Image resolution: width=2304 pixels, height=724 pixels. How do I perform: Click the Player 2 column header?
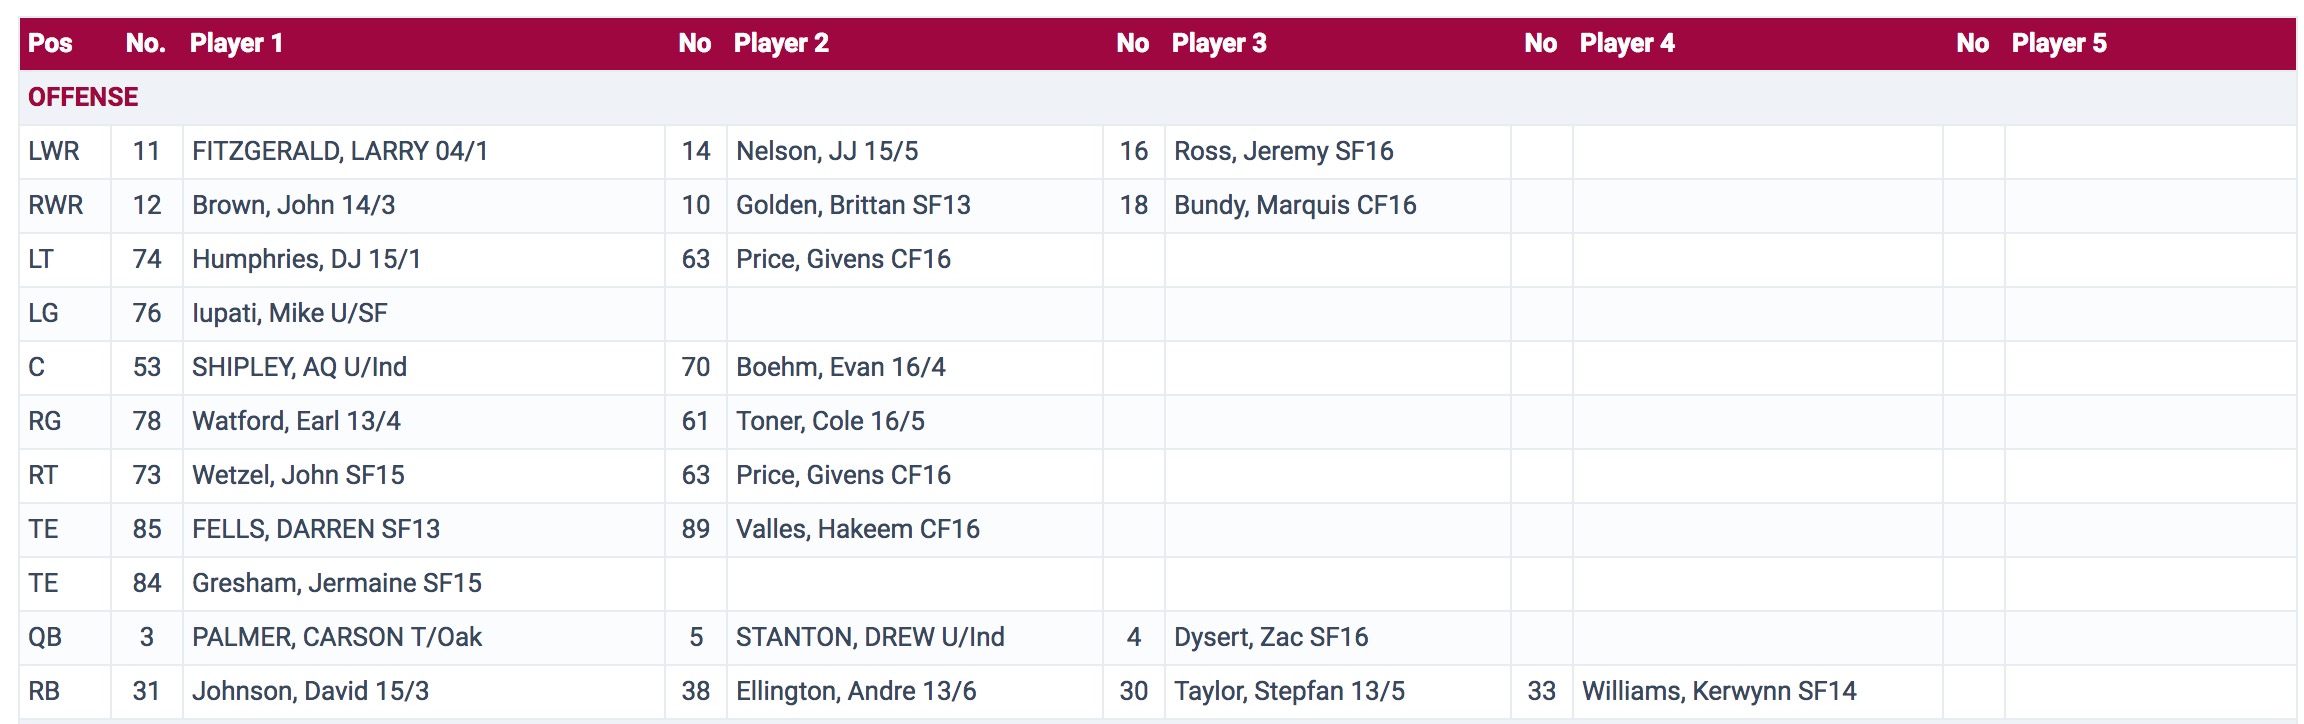click(x=781, y=43)
